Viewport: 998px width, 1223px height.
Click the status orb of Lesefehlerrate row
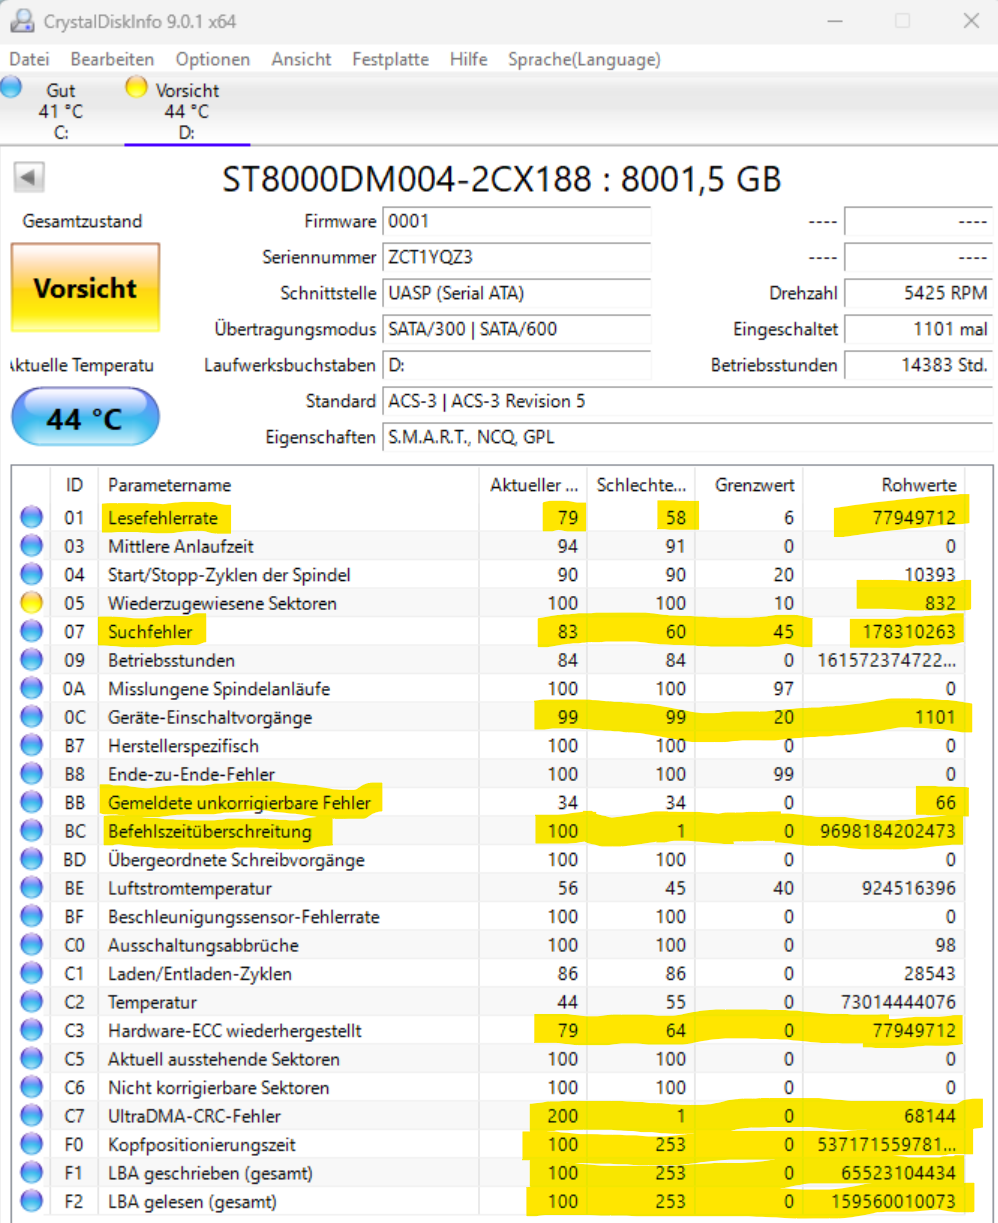pyautogui.click(x=32, y=518)
